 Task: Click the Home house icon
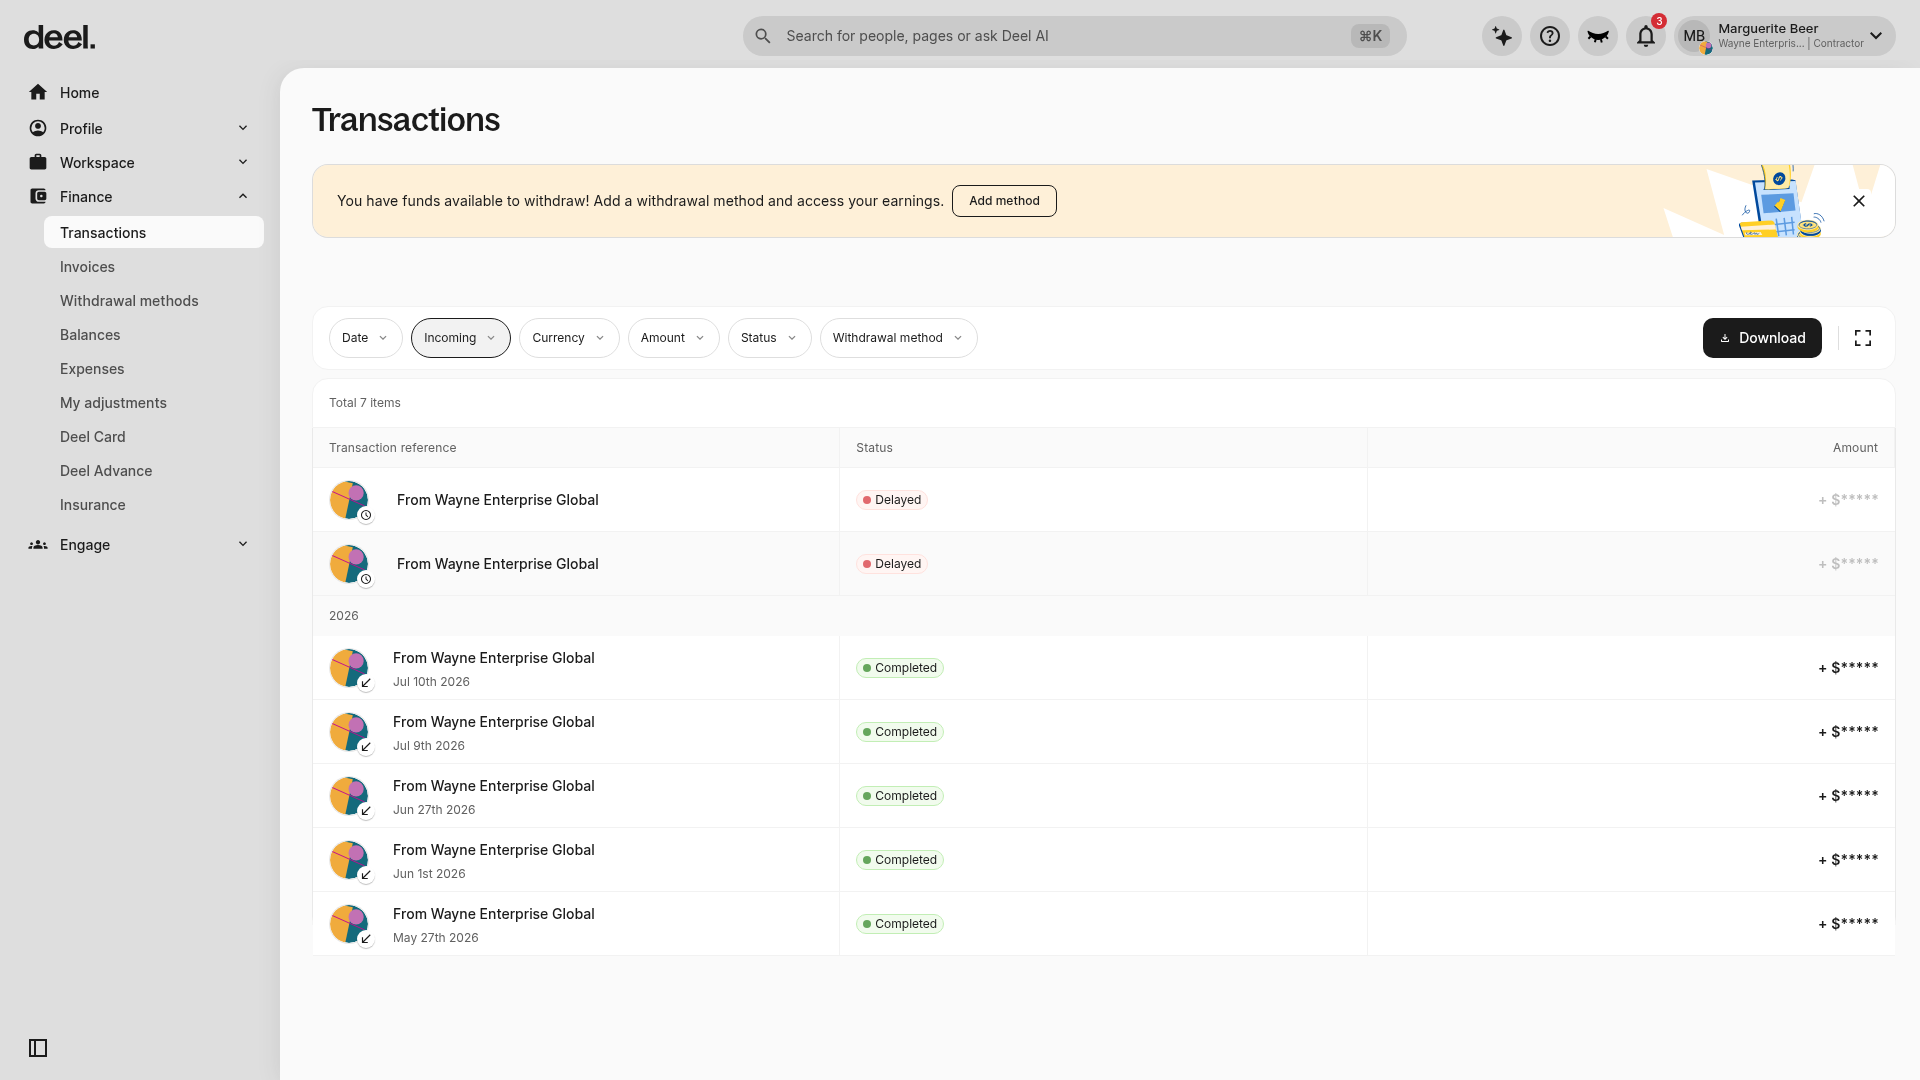point(38,92)
